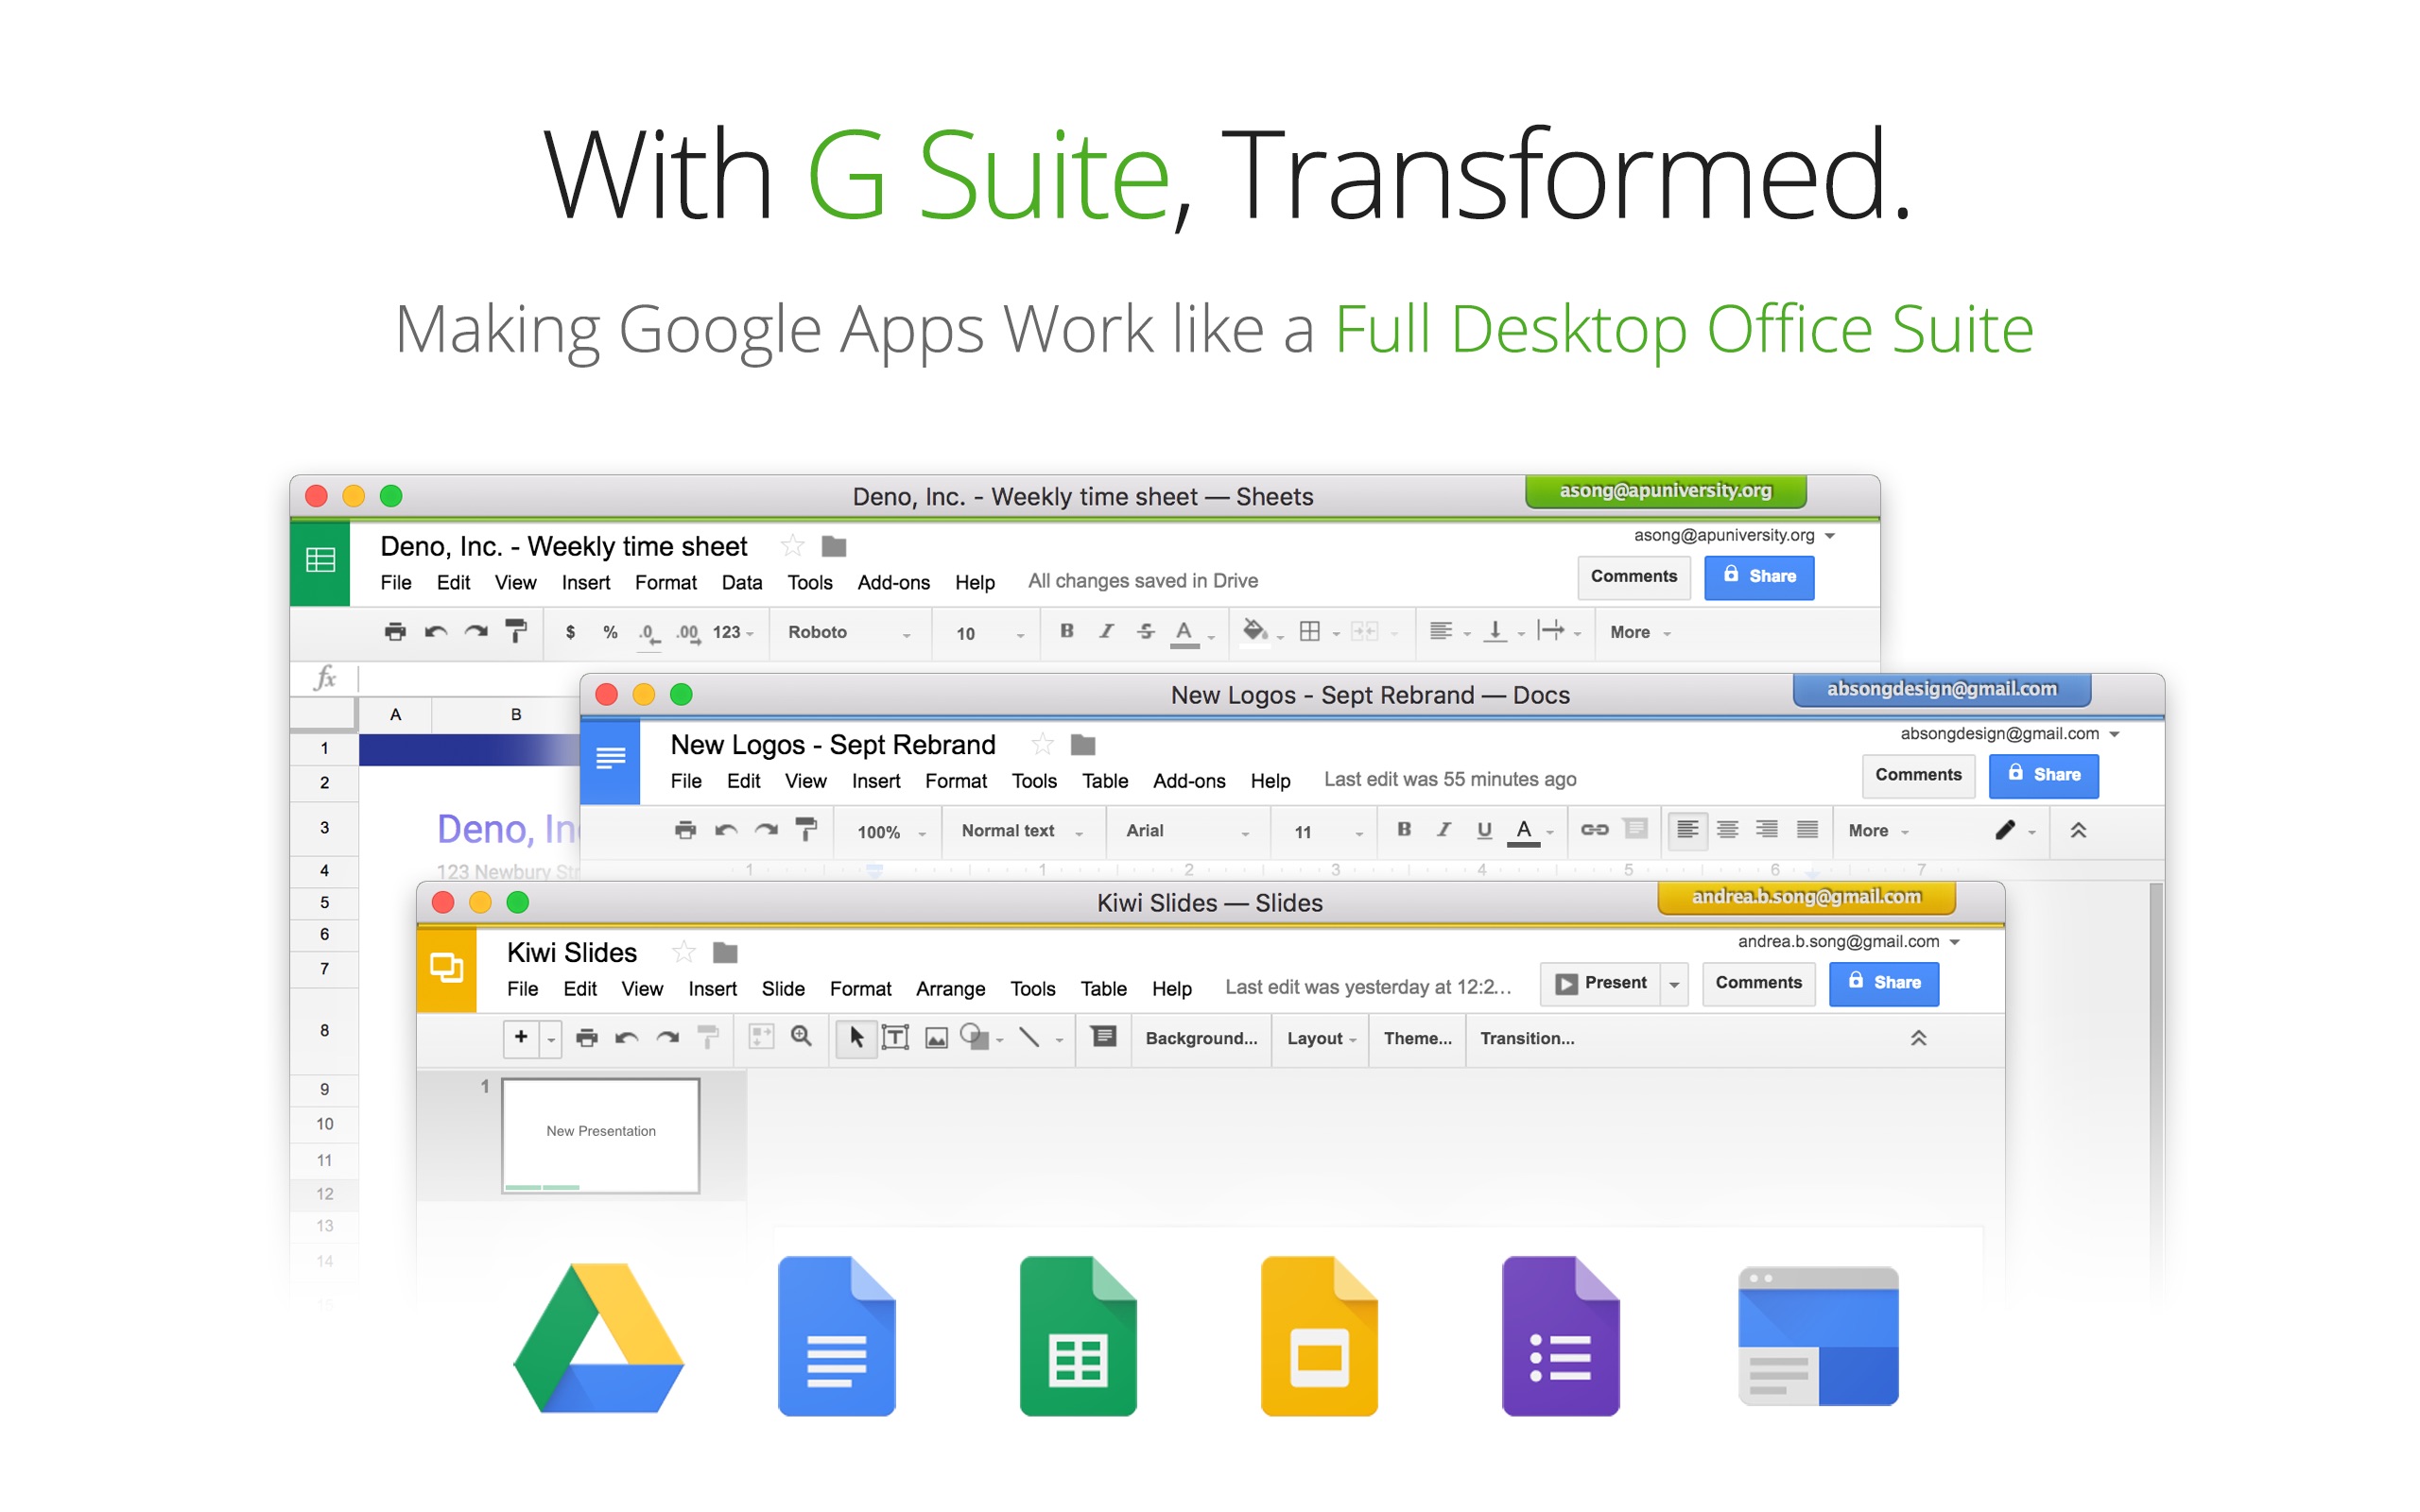This screenshot has width=2420, height=1512.
Task: Open the Table menu in Docs
Action: (1105, 781)
